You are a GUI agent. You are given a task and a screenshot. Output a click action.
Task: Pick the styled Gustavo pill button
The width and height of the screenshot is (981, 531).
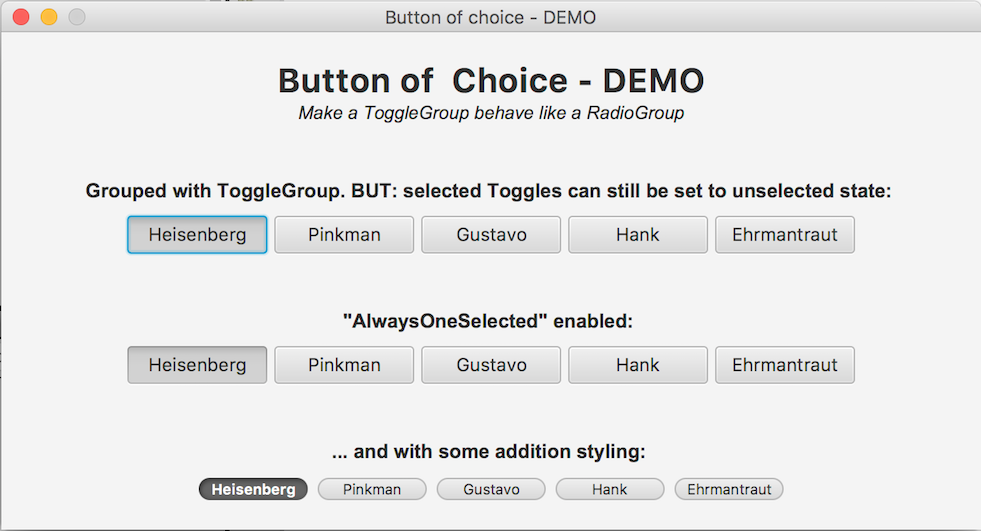click(x=491, y=489)
